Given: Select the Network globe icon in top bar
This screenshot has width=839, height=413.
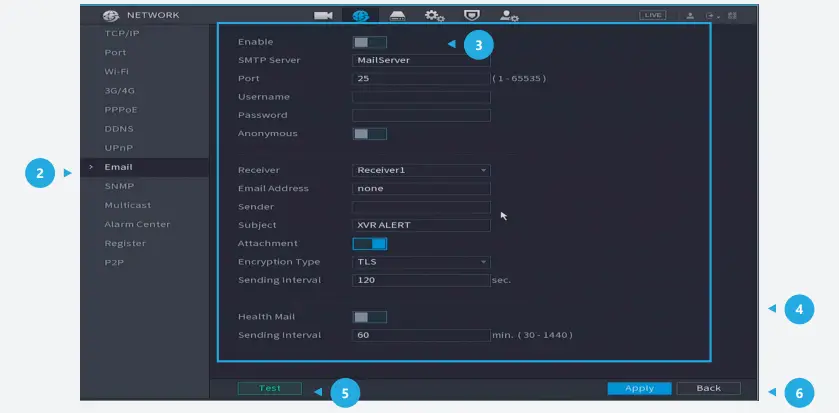Looking at the screenshot, I should point(361,16).
